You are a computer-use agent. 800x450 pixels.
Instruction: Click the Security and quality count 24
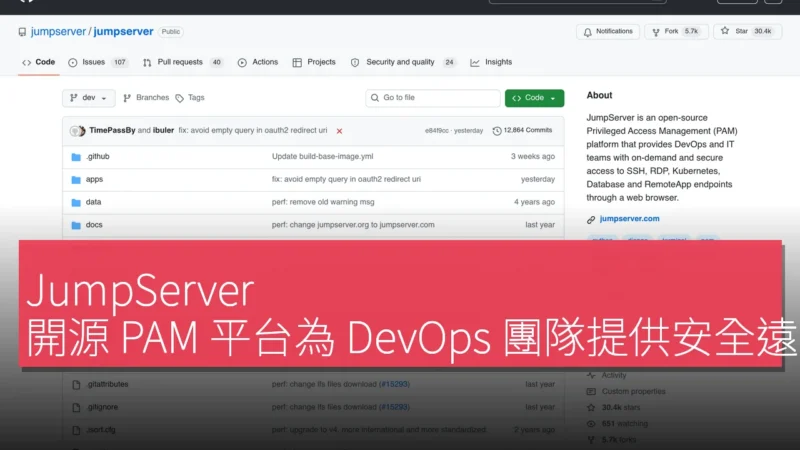tap(449, 62)
